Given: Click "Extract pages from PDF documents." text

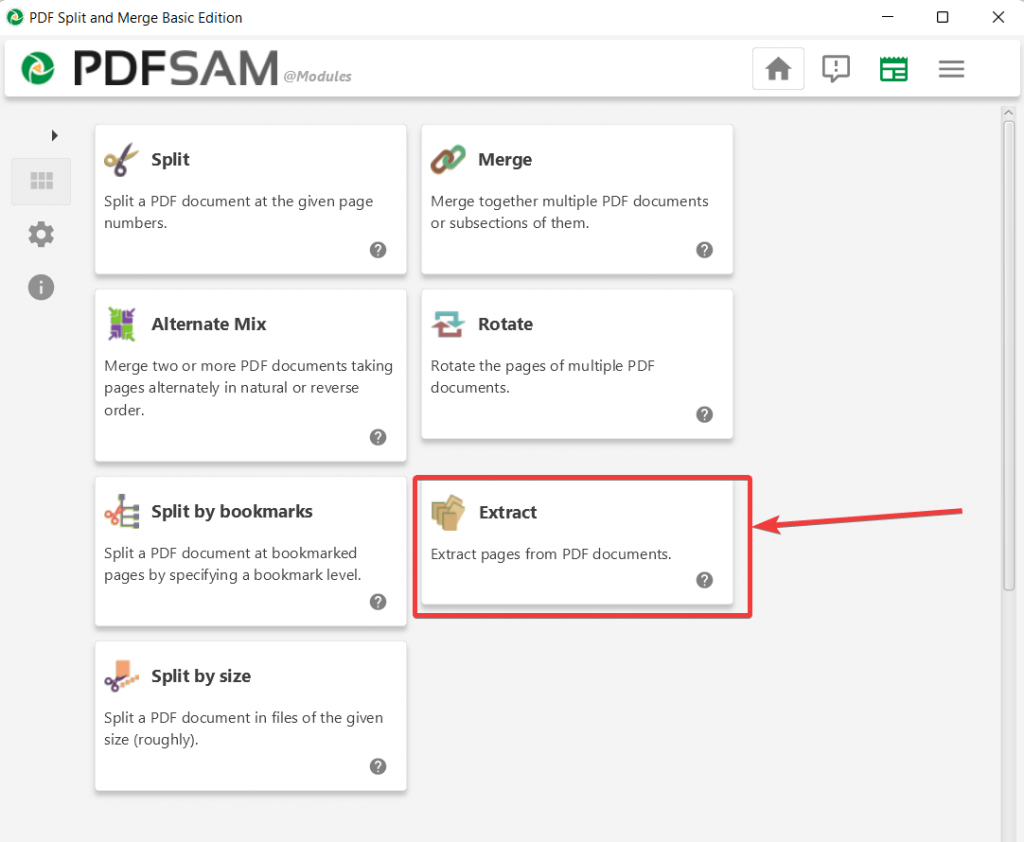Looking at the screenshot, I should (x=551, y=554).
